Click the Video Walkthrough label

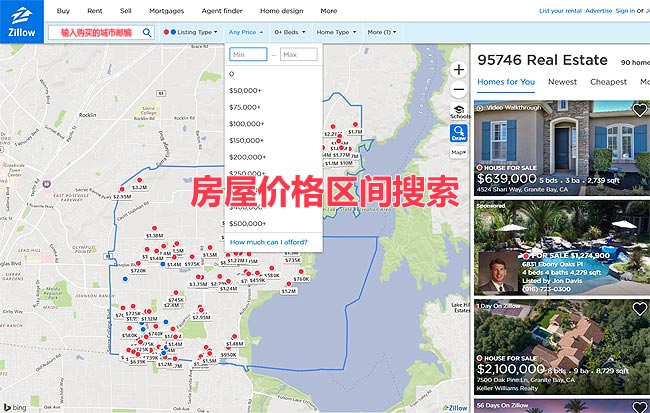point(509,108)
